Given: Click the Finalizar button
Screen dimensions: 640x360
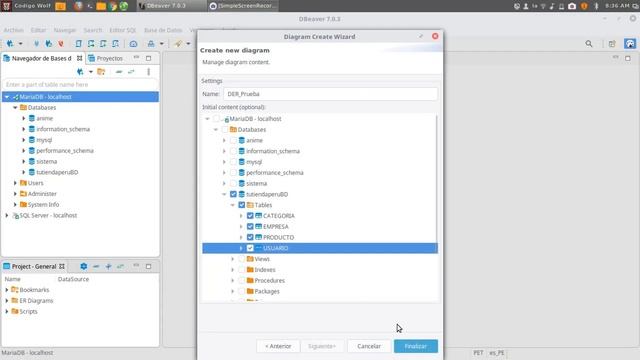Looking at the screenshot, I should (x=416, y=346).
